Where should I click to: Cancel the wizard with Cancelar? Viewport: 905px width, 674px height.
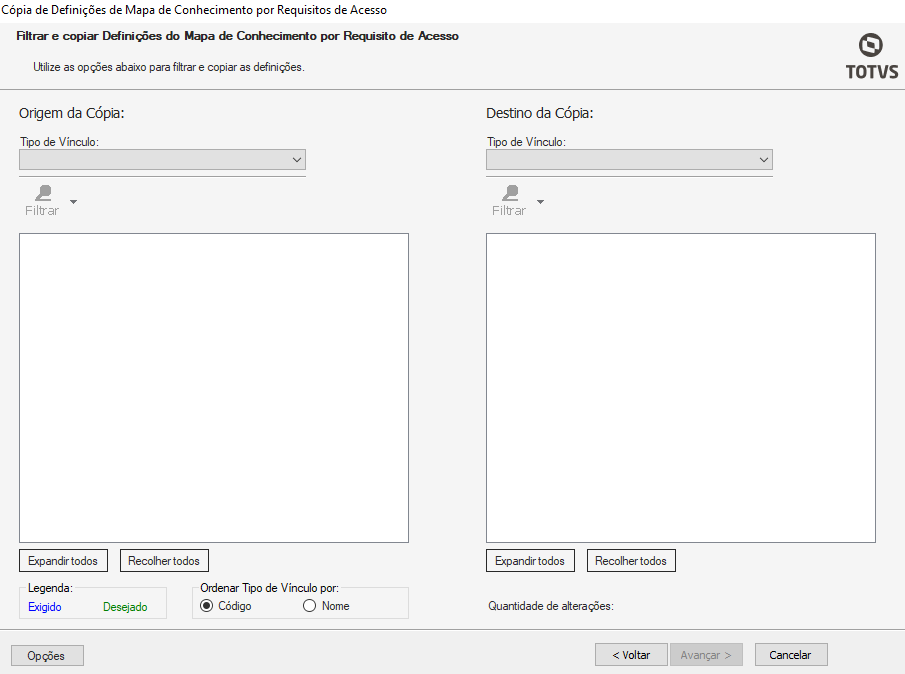[791, 655]
